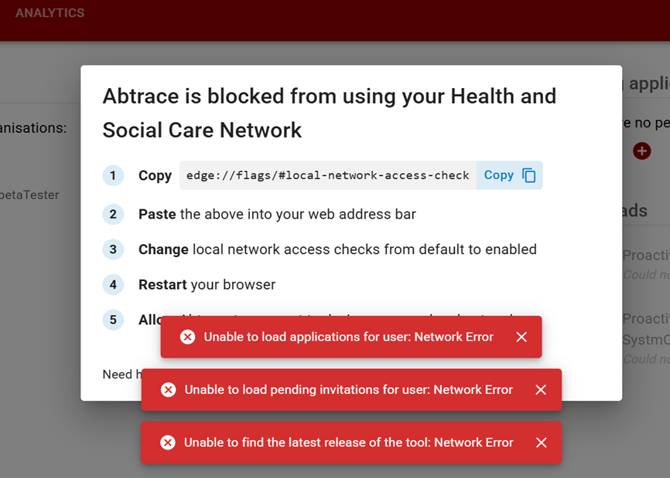The image size is (670, 478).
Task: Click the 'Unable to load pending invitations' message
Action: (x=348, y=390)
